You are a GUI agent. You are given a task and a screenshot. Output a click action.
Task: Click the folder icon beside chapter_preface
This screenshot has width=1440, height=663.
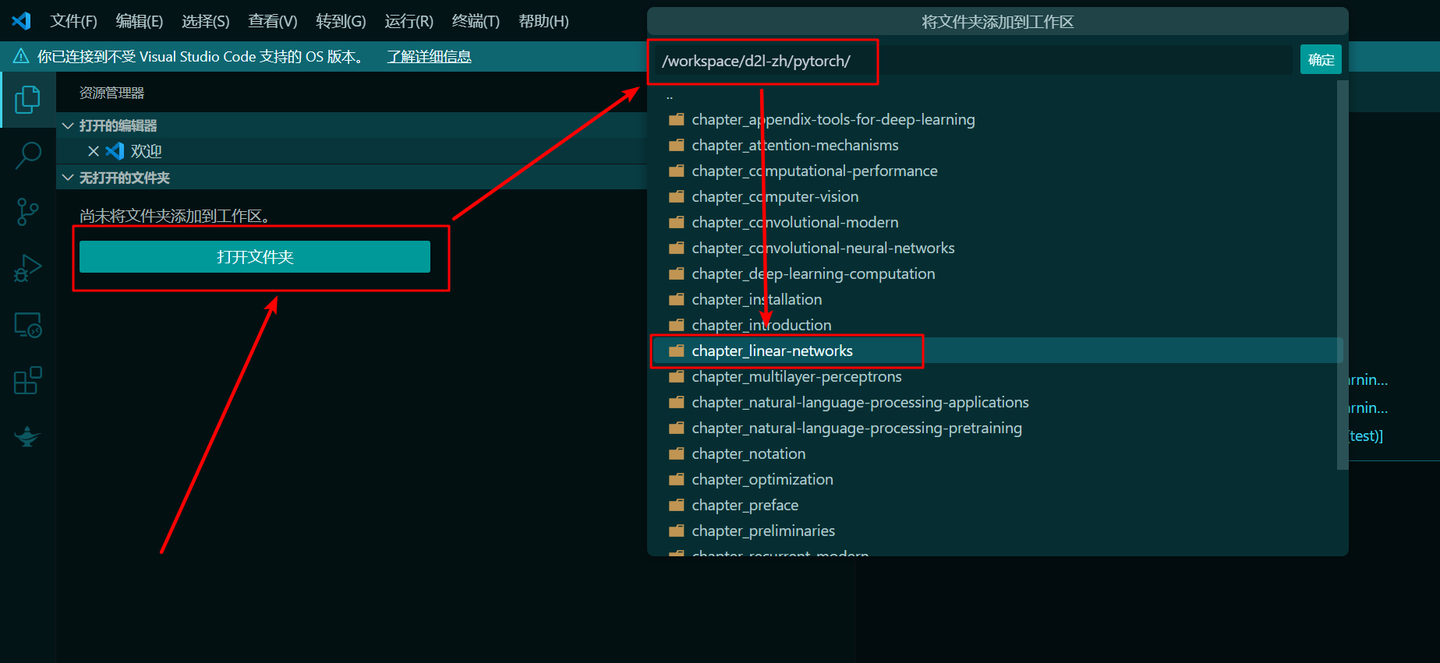(x=676, y=505)
